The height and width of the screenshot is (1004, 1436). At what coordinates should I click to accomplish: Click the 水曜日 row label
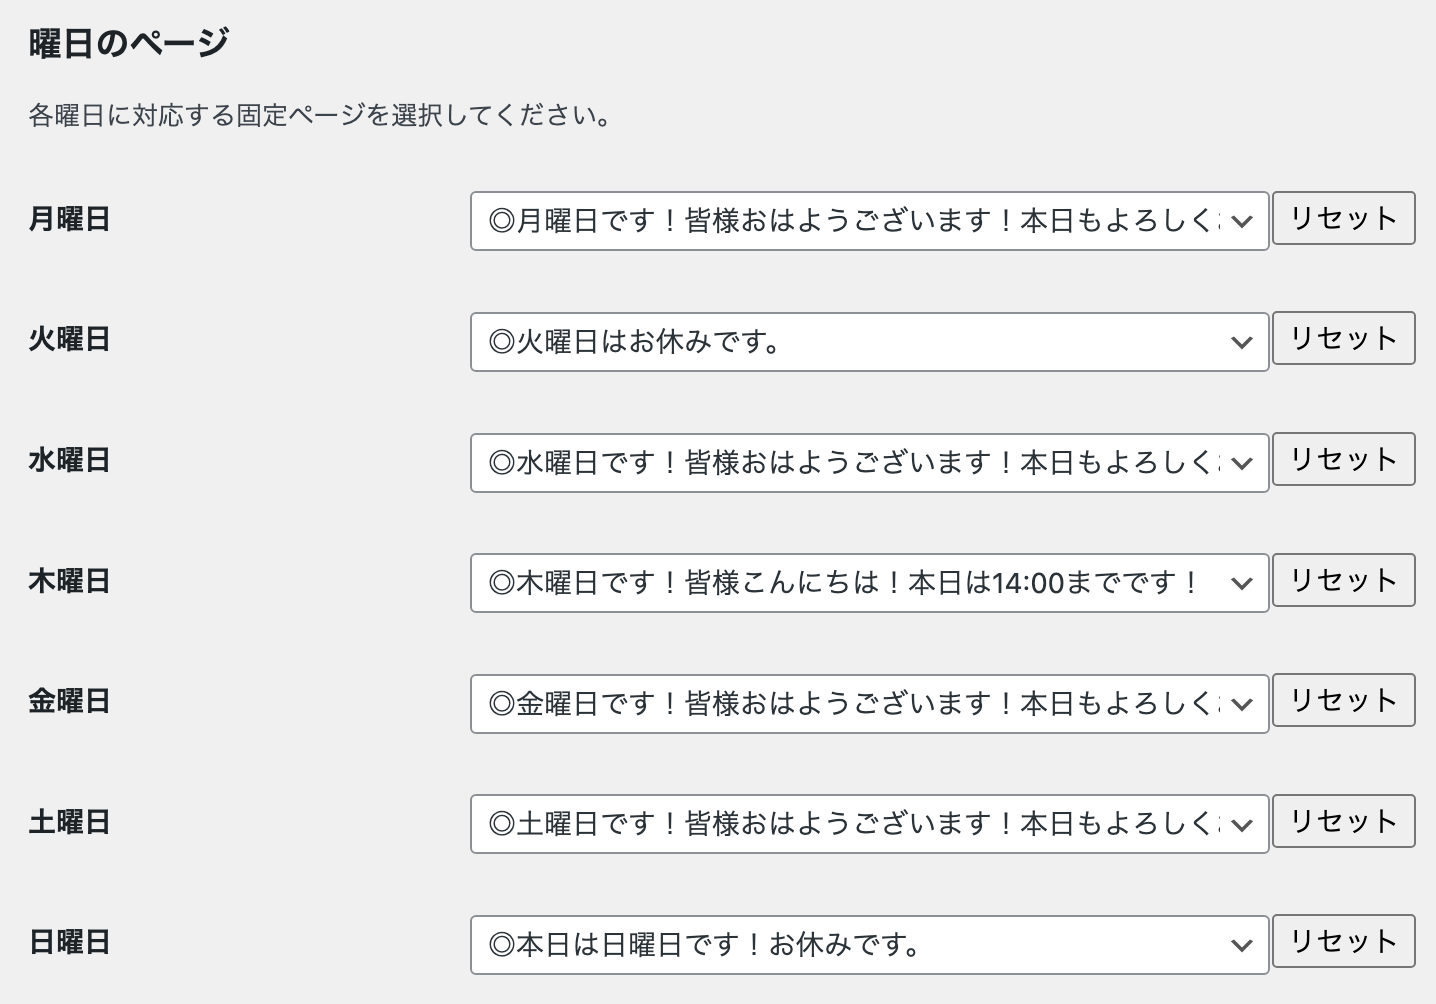(x=69, y=460)
